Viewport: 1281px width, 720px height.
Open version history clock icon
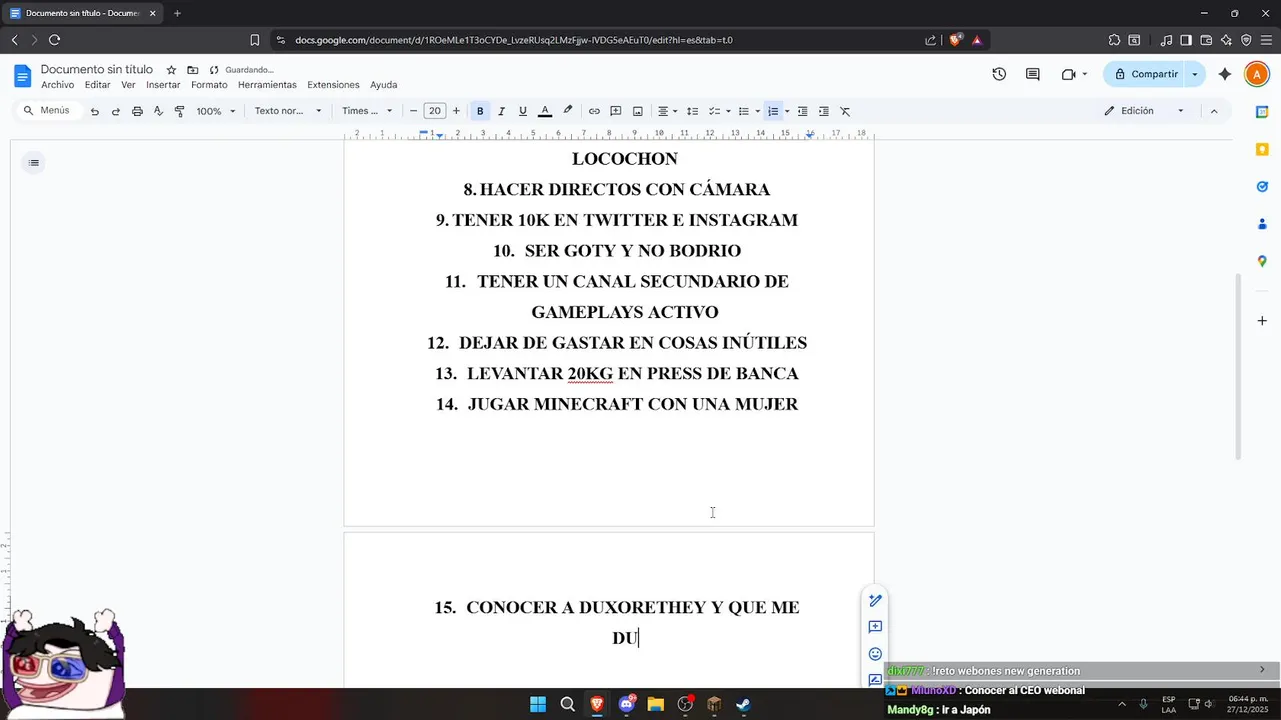click(999, 74)
